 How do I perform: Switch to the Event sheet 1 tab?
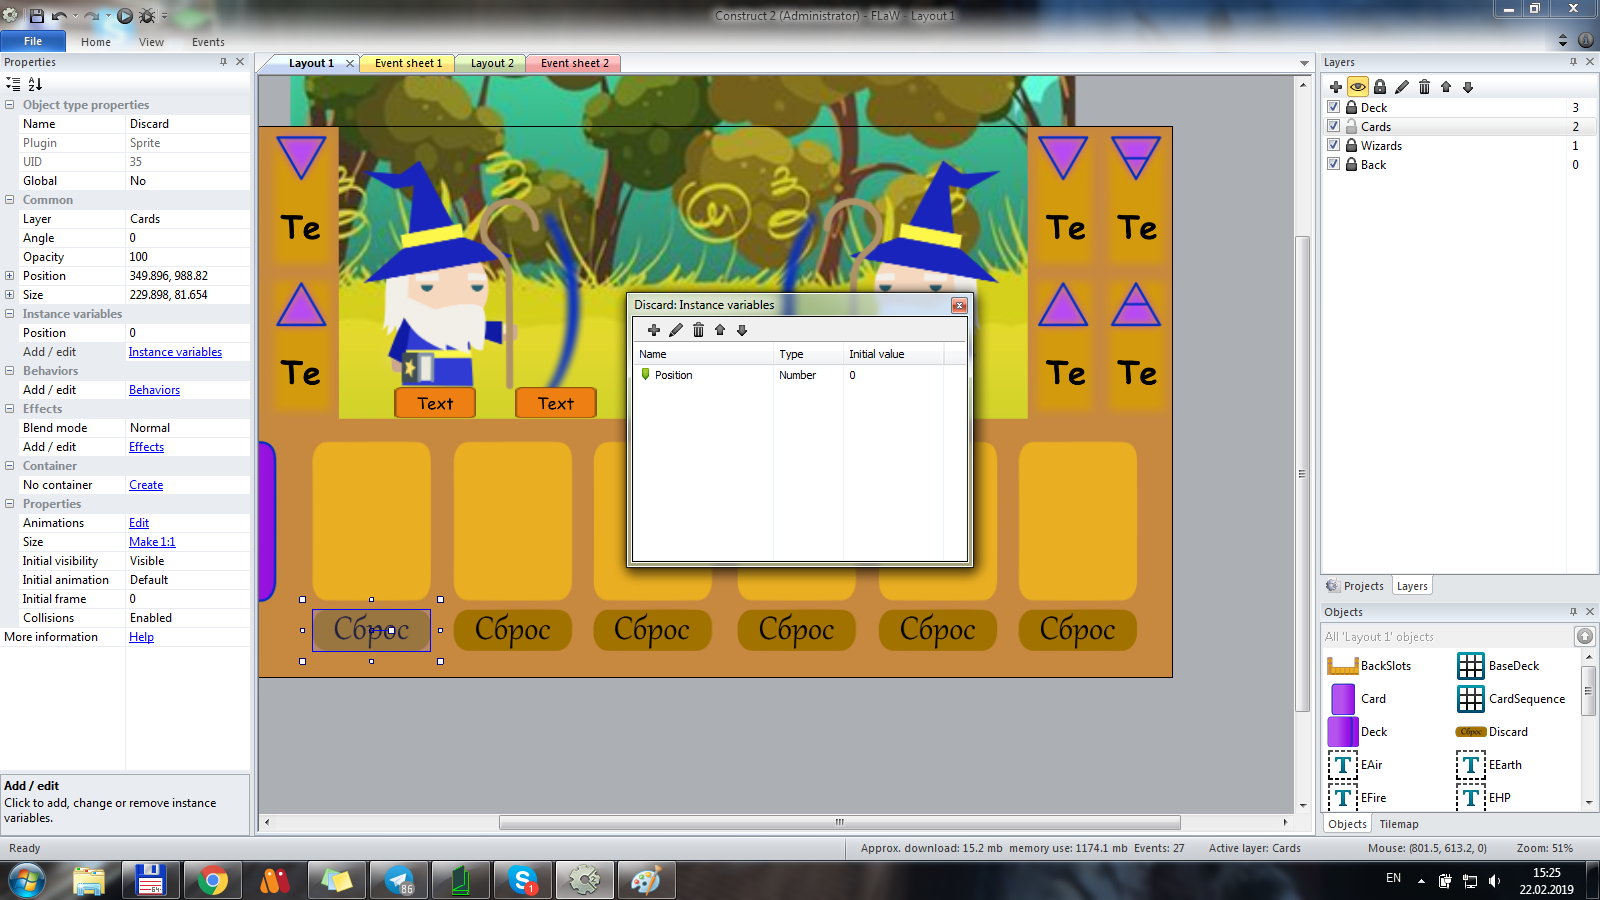coord(408,63)
